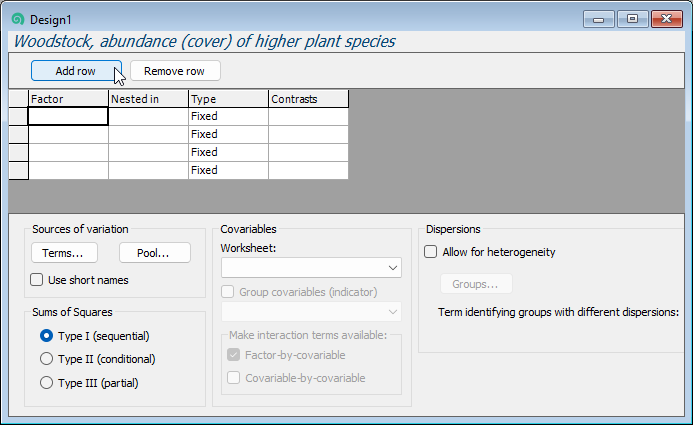693x425 pixels.
Task: Select Type I (sequential) sums of squares
Action: [x=46, y=336]
